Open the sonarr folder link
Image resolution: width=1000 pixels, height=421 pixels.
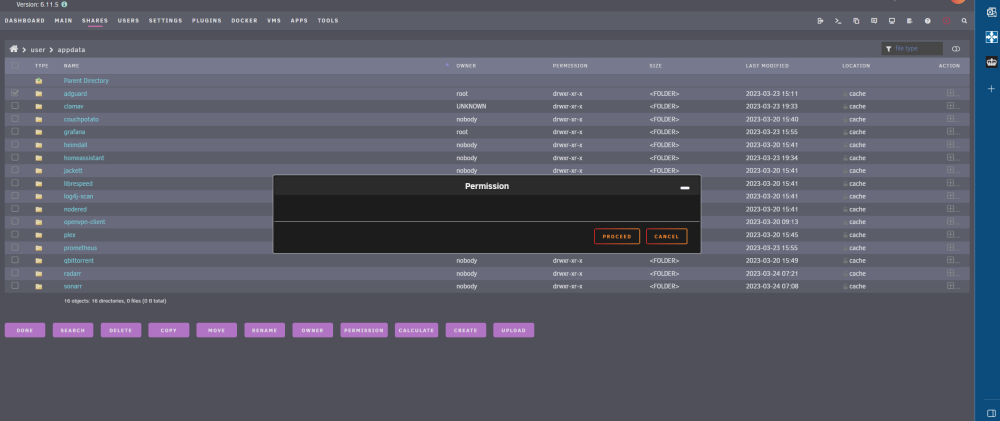[x=73, y=286]
